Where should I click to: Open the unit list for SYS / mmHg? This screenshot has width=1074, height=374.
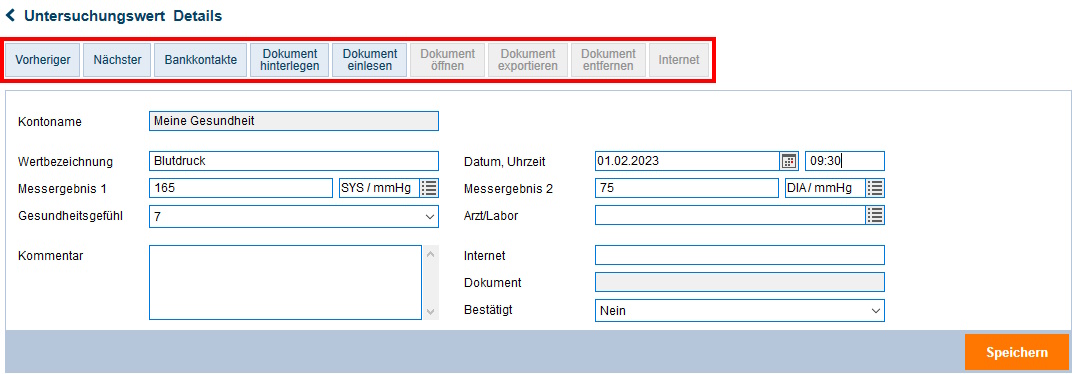point(429,188)
